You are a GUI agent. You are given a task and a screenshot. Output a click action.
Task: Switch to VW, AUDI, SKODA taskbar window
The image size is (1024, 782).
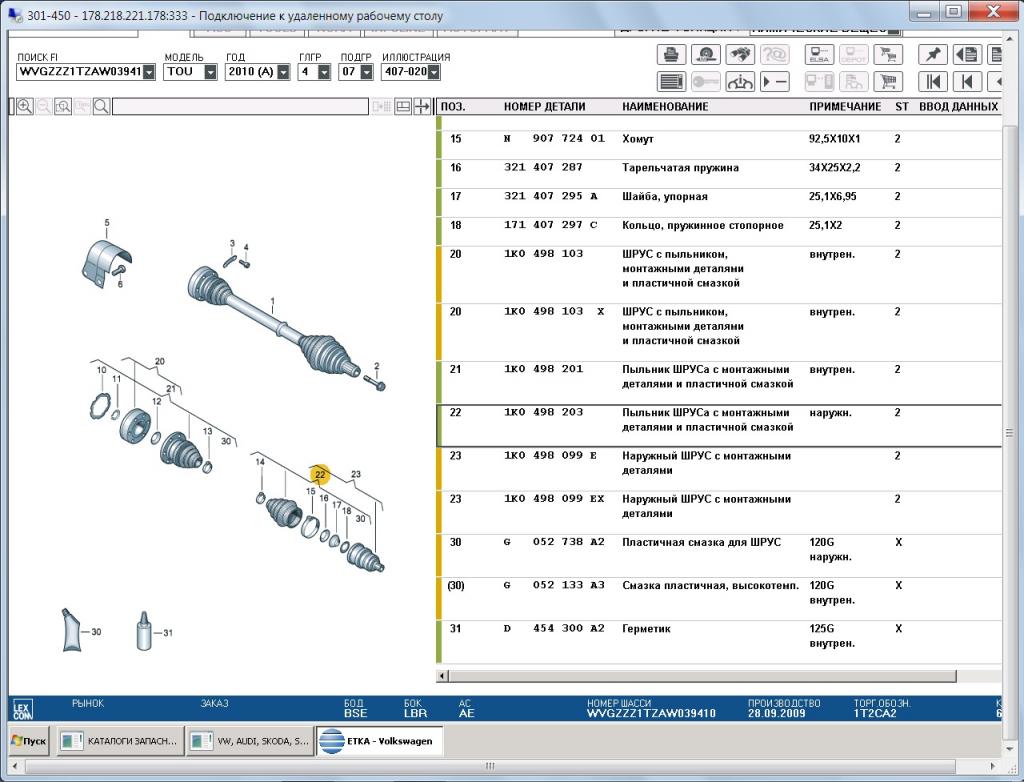[x=250, y=741]
